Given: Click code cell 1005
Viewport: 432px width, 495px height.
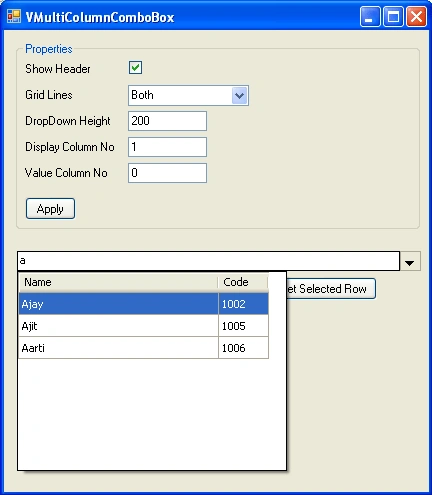Looking at the screenshot, I should [243, 326].
